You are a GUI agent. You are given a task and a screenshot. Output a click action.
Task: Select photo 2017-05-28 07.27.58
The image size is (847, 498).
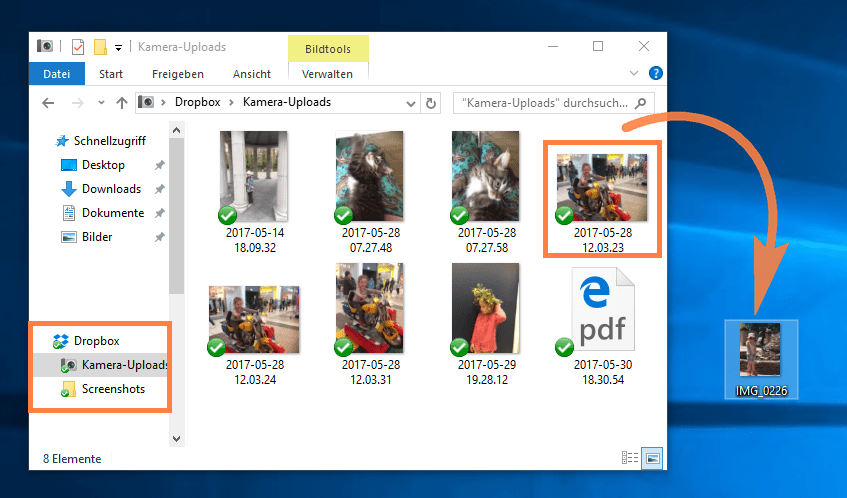tap(487, 192)
